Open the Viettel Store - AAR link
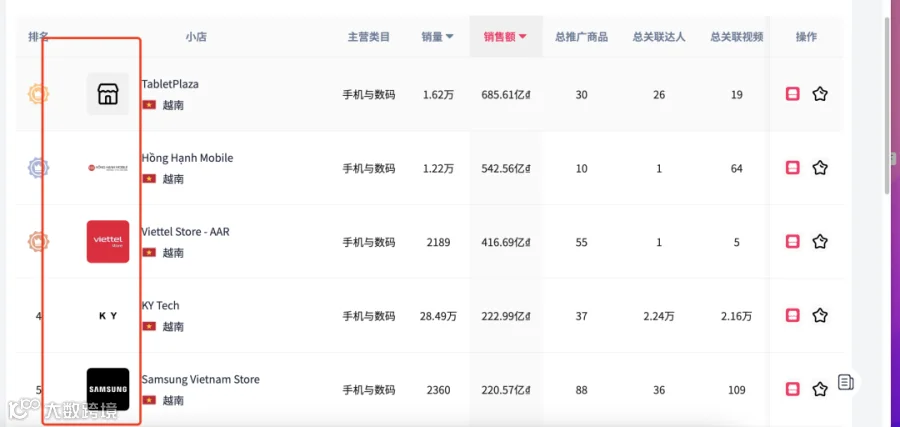The width and height of the screenshot is (900, 427). pos(185,232)
